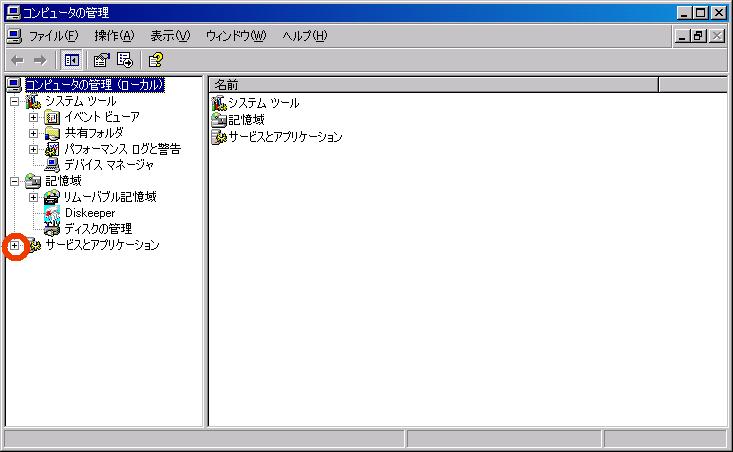Select 記憶域 in the right list pane
Viewport: 733px width, 452px height.
[246, 120]
